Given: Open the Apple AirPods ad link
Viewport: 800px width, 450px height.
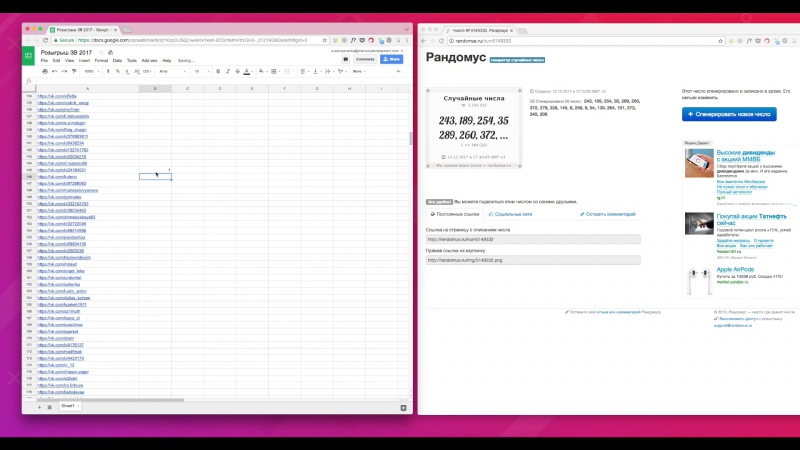Looking at the screenshot, I should coord(735,269).
